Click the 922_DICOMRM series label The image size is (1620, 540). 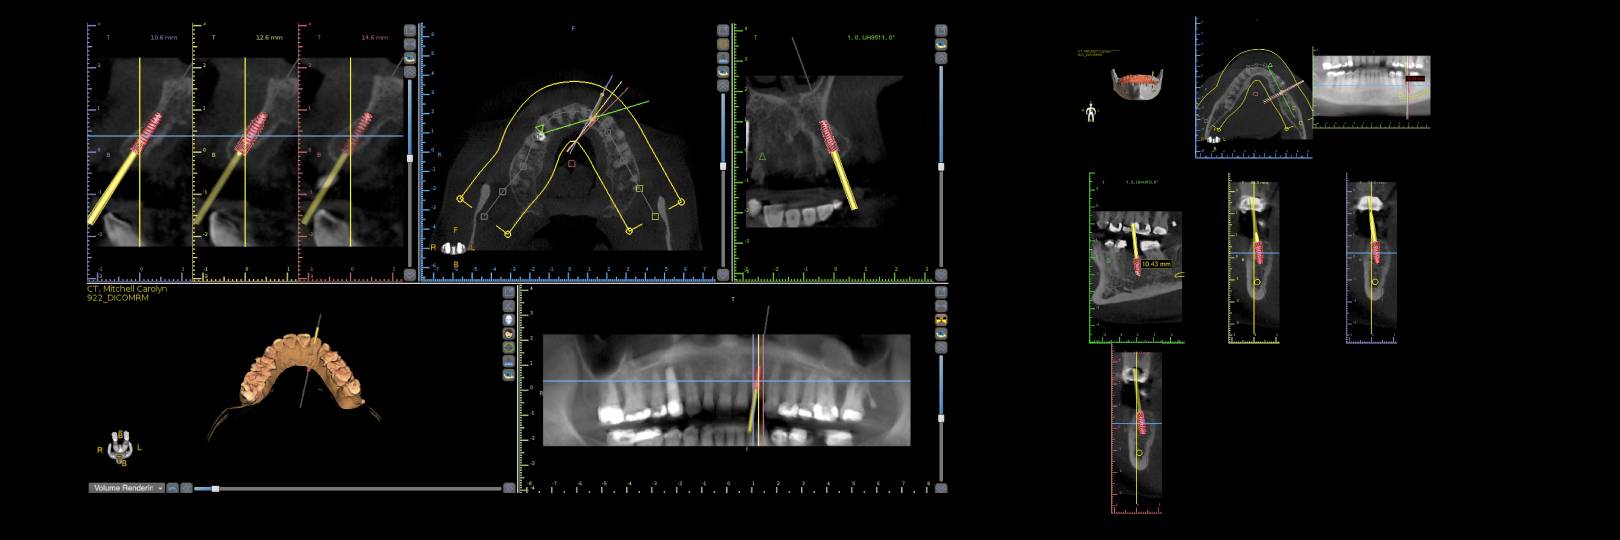click(118, 297)
